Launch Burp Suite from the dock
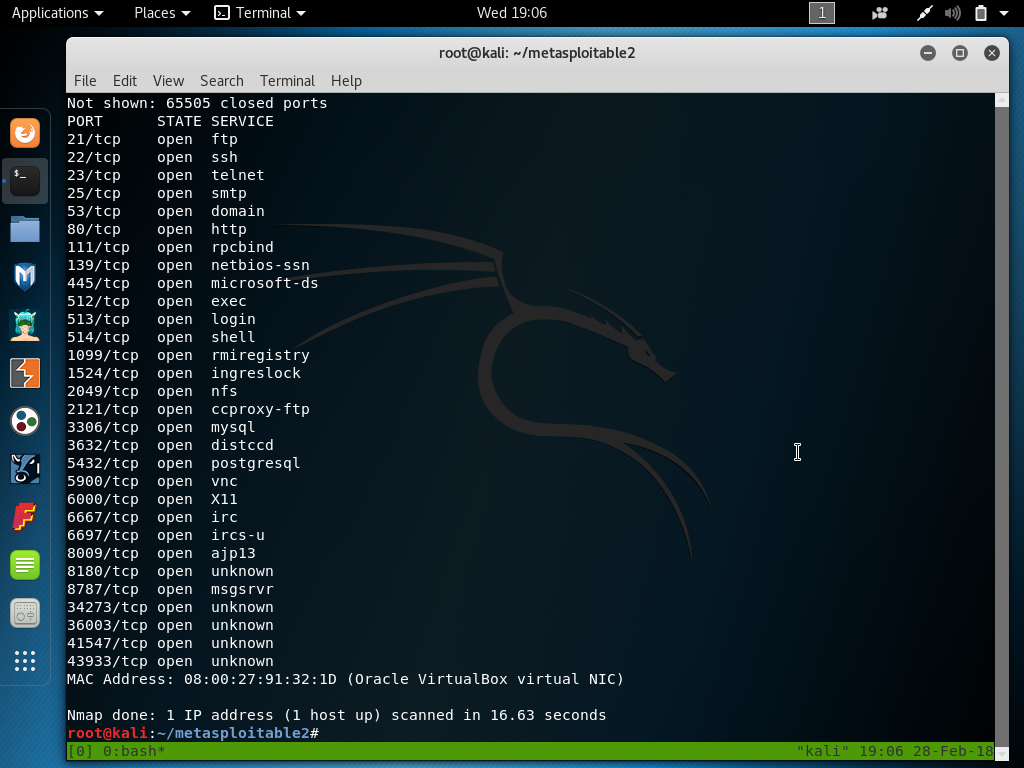The width and height of the screenshot is (1024, 768). pos(25,373)
